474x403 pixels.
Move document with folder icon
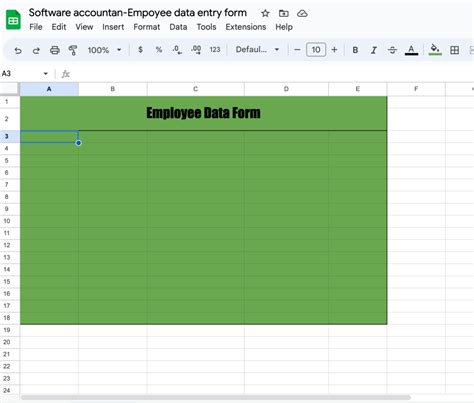tap(284, 13)
